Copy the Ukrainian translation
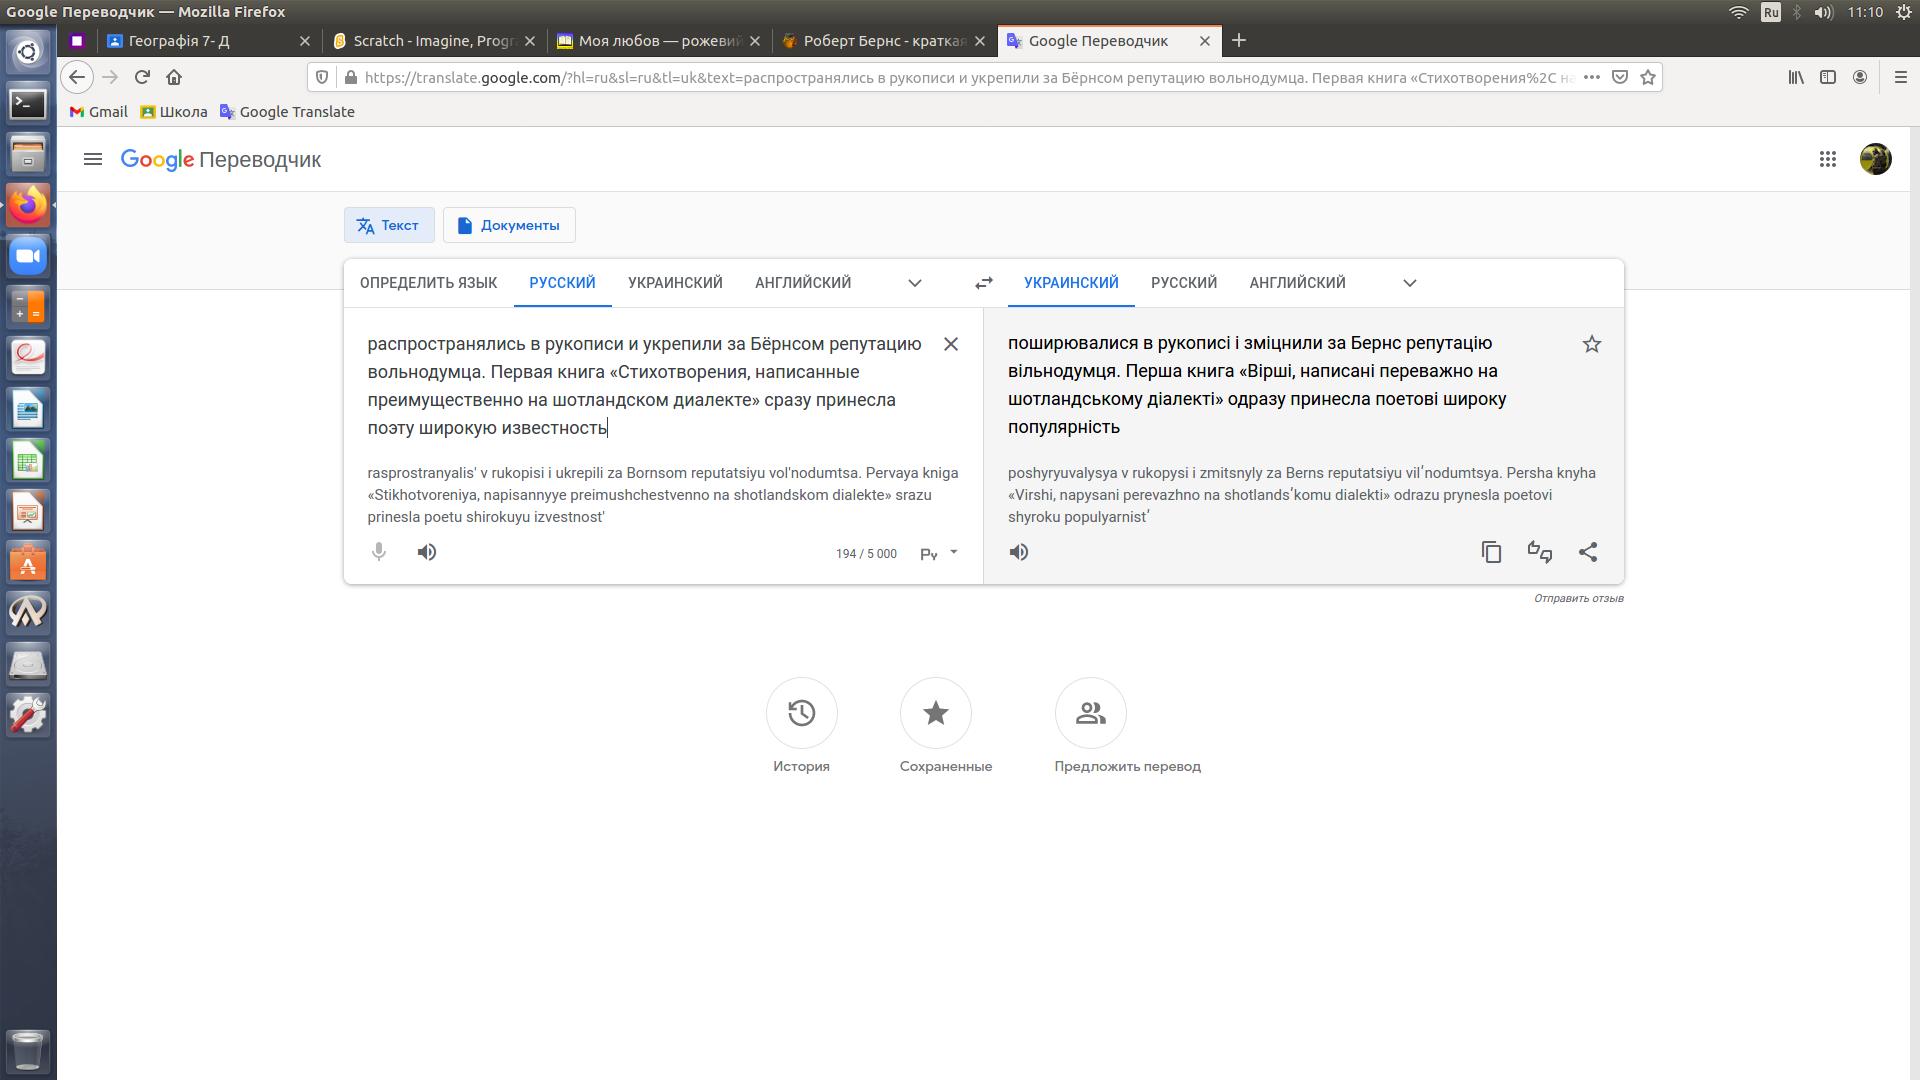Screen dimensions: 1920x1080 [1491, 552]
